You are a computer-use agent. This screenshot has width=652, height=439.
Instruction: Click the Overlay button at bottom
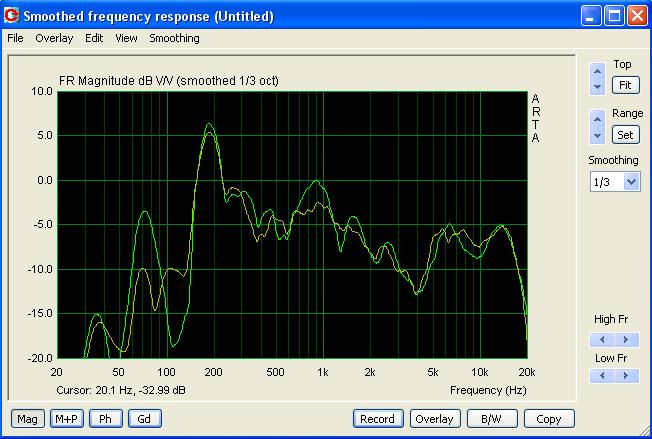pos(435,419)
